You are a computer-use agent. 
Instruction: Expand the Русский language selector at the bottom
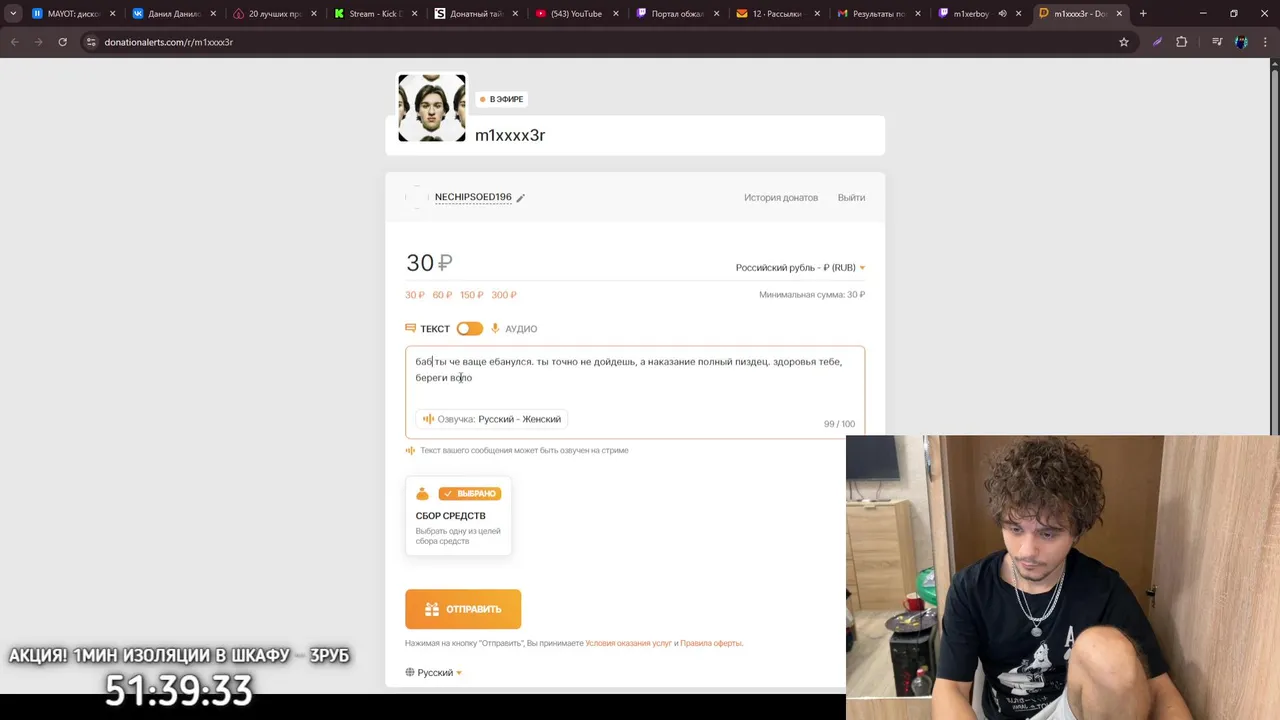(x=434, y=673)
